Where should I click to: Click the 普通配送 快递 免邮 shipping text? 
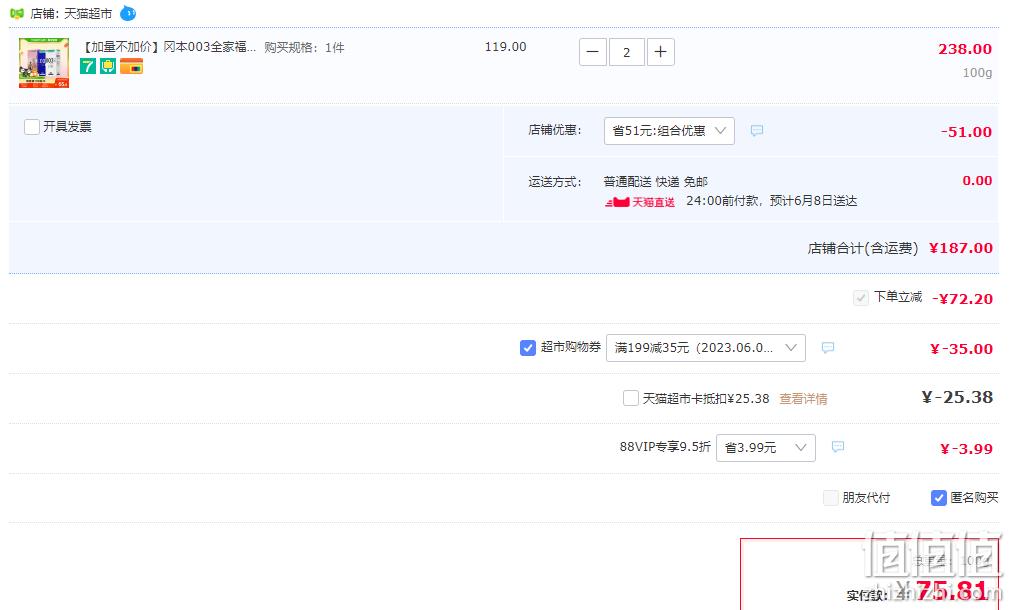pyautogui.click(x=655, y=182)
